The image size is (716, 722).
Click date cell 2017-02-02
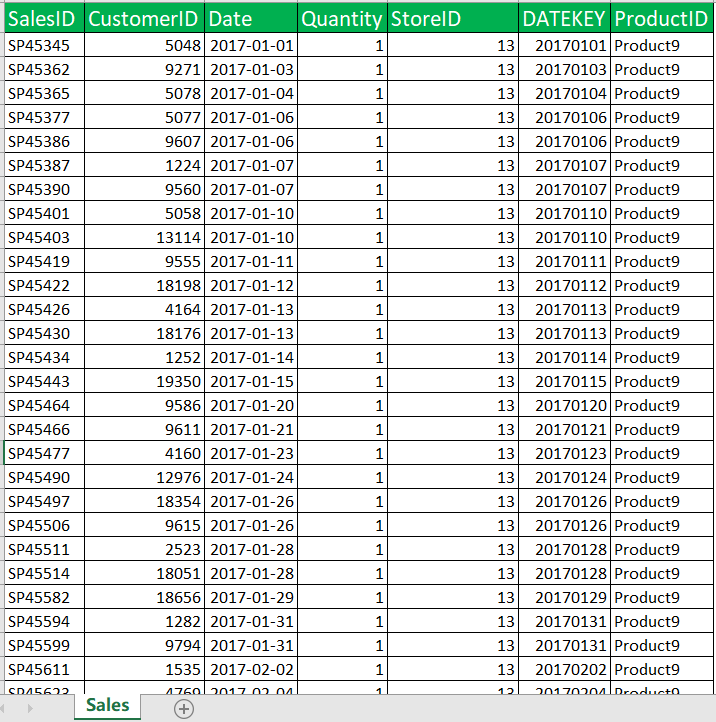point(251,669)
